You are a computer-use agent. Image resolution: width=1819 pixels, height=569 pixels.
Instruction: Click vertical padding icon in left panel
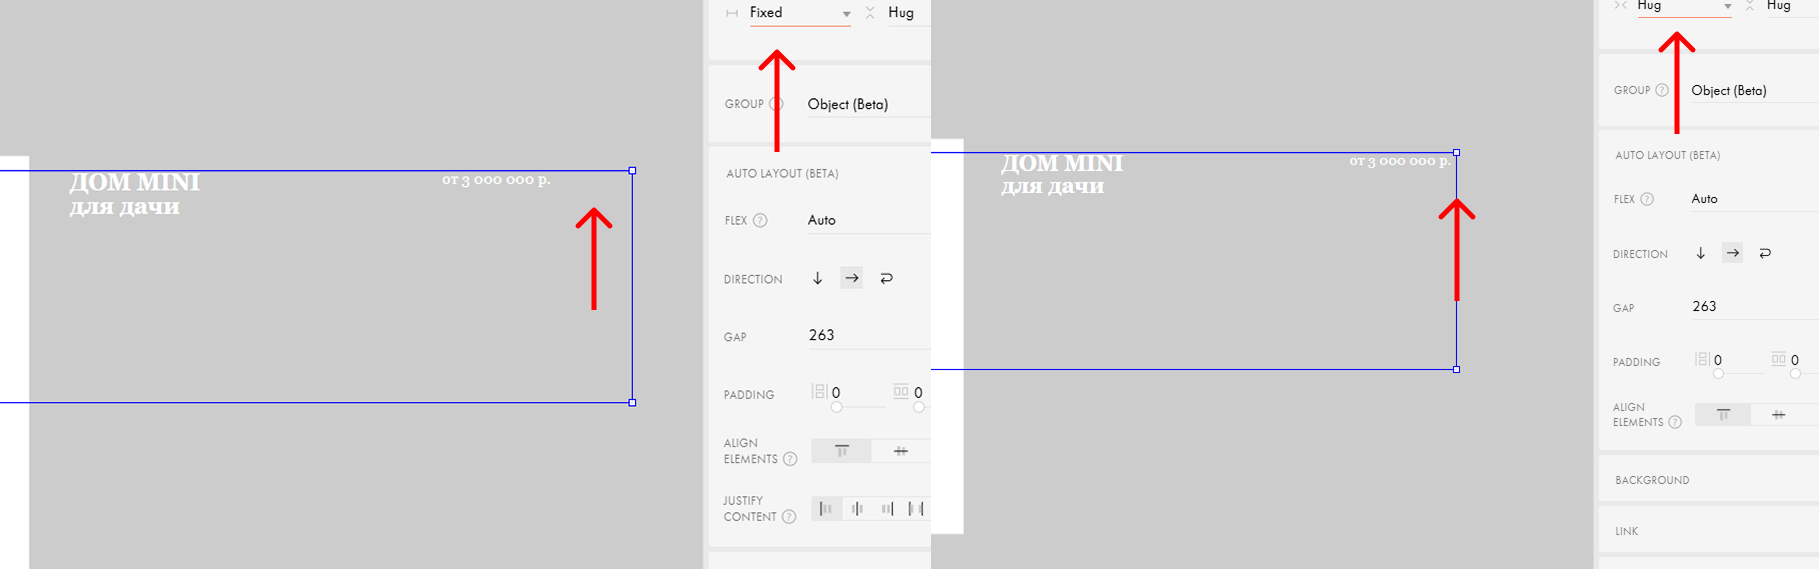pos(901,392)
